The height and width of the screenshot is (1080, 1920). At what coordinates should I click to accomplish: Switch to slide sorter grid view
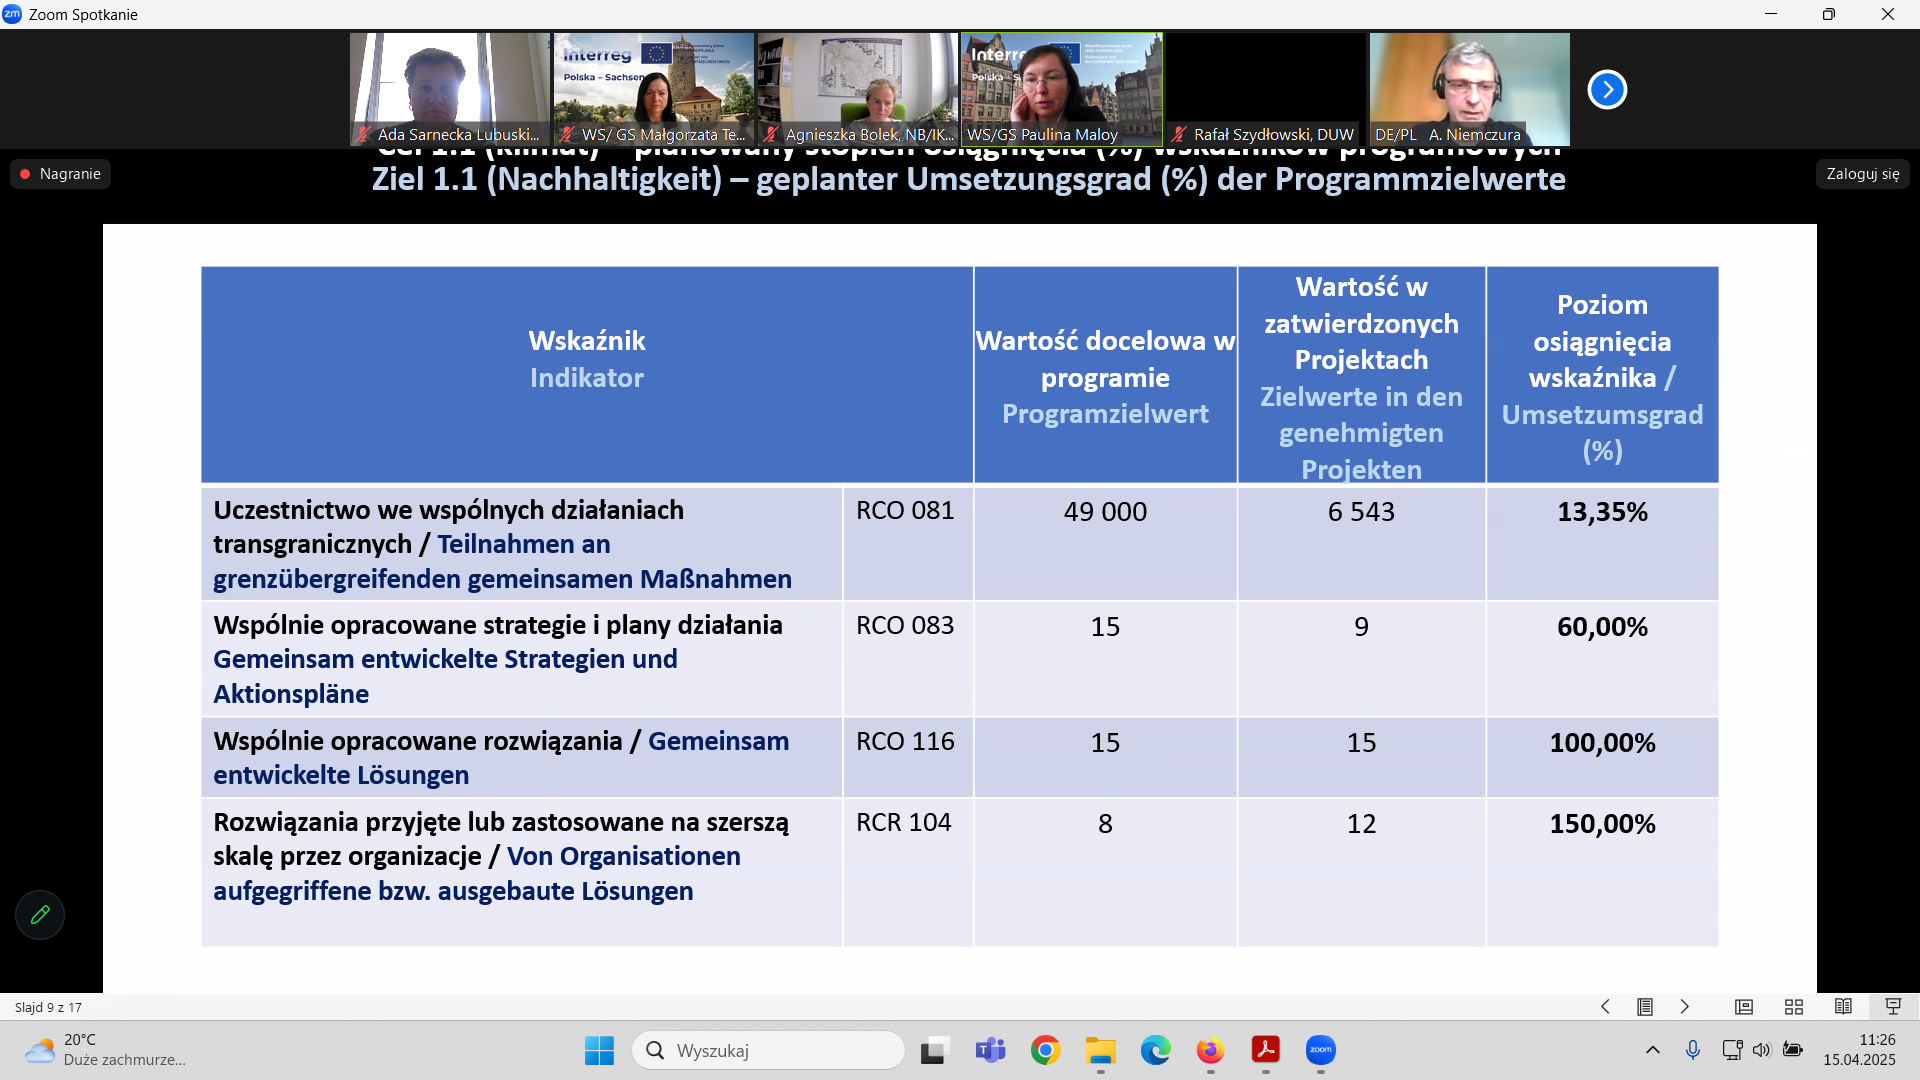coord(1794,1007)
